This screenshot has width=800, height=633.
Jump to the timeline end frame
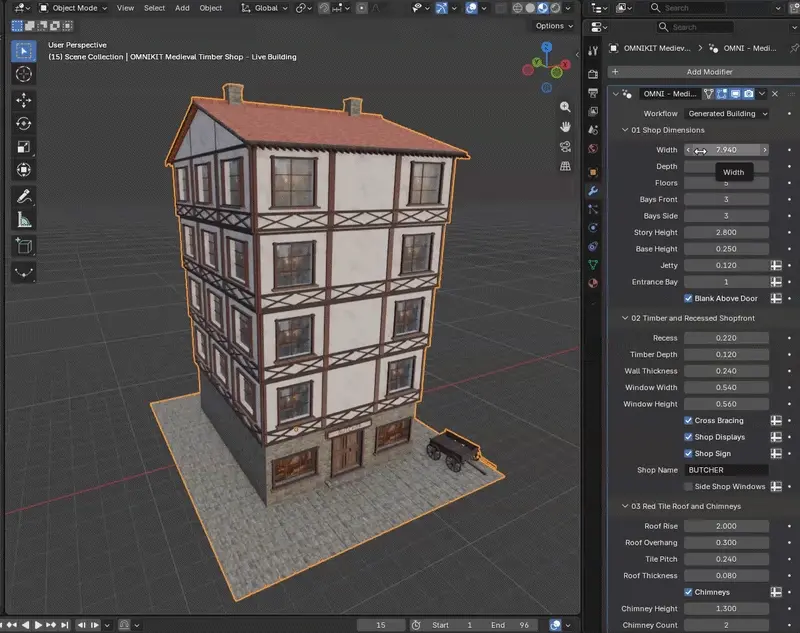coord(64,625)
